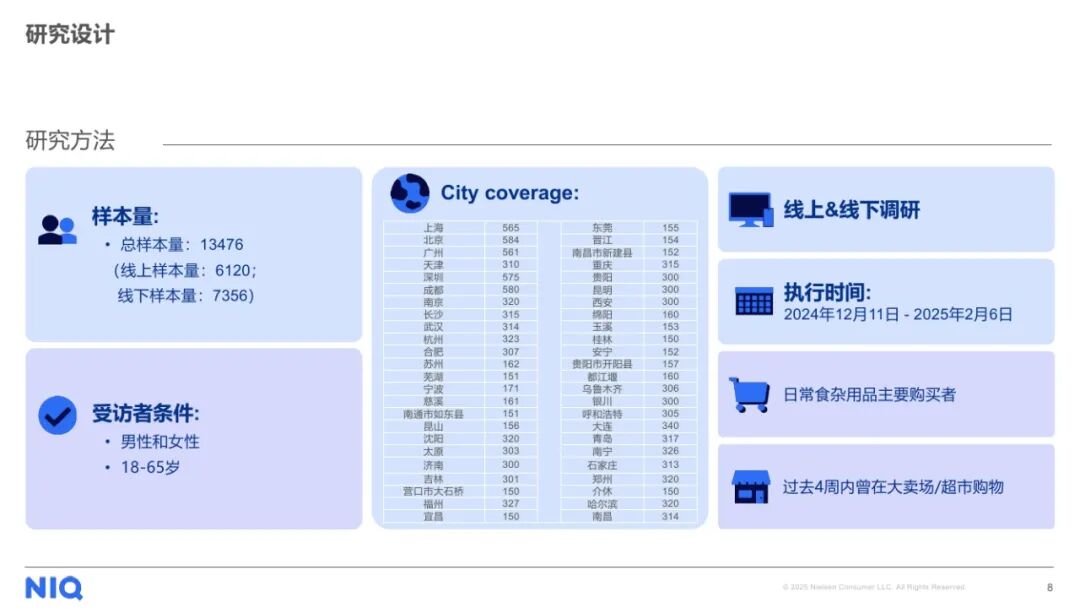
Task: Click the value 584 in the table
Action: (510, 240)
